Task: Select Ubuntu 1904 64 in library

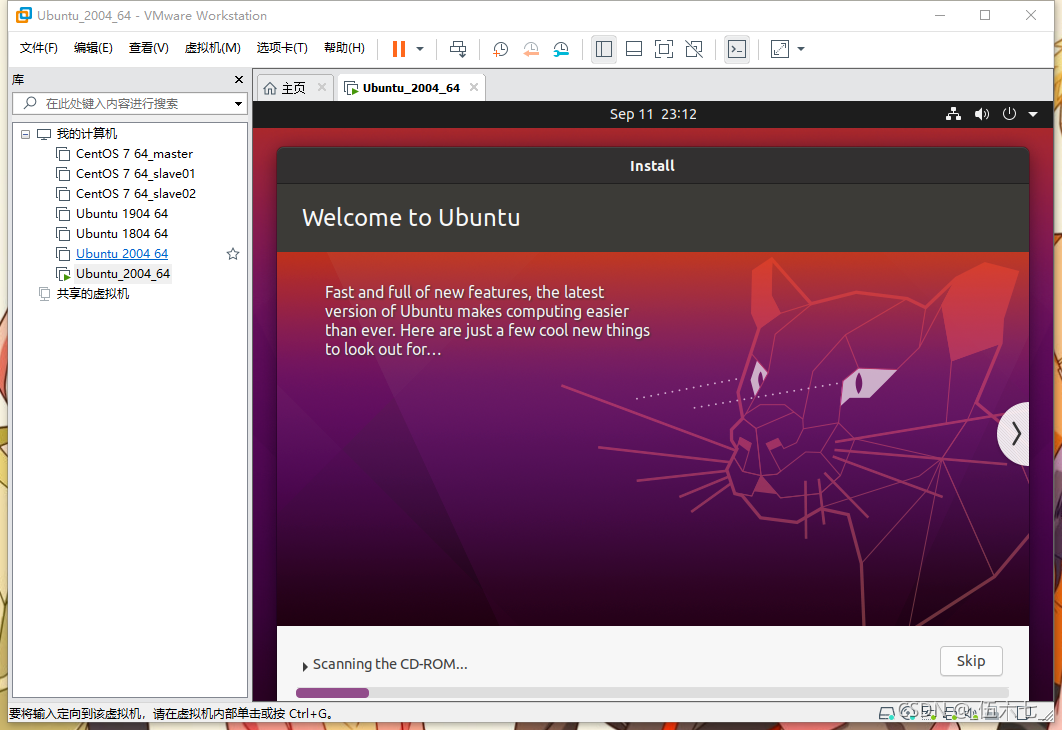Action: click(x=122, y=213)
